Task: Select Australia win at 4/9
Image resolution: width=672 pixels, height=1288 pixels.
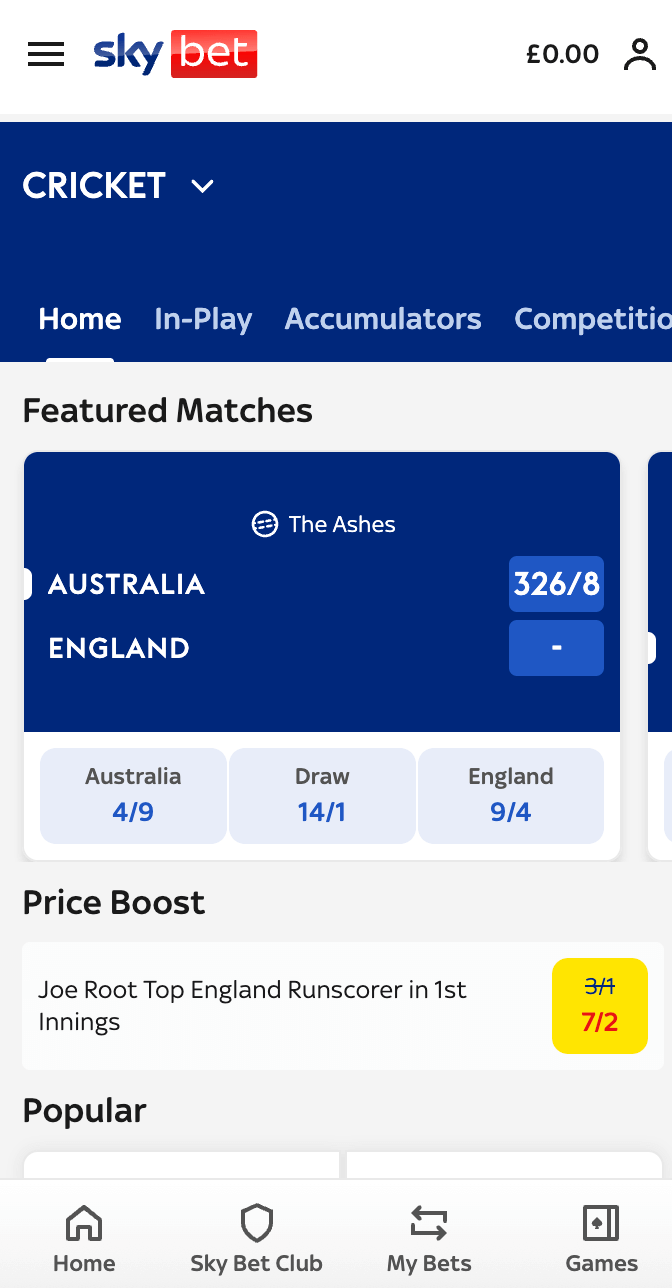Action: click(133, 795)
